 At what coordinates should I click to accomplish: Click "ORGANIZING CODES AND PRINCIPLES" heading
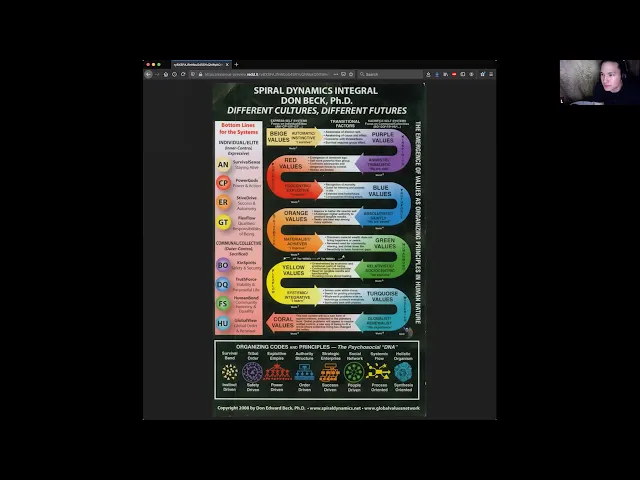[283, 347]
